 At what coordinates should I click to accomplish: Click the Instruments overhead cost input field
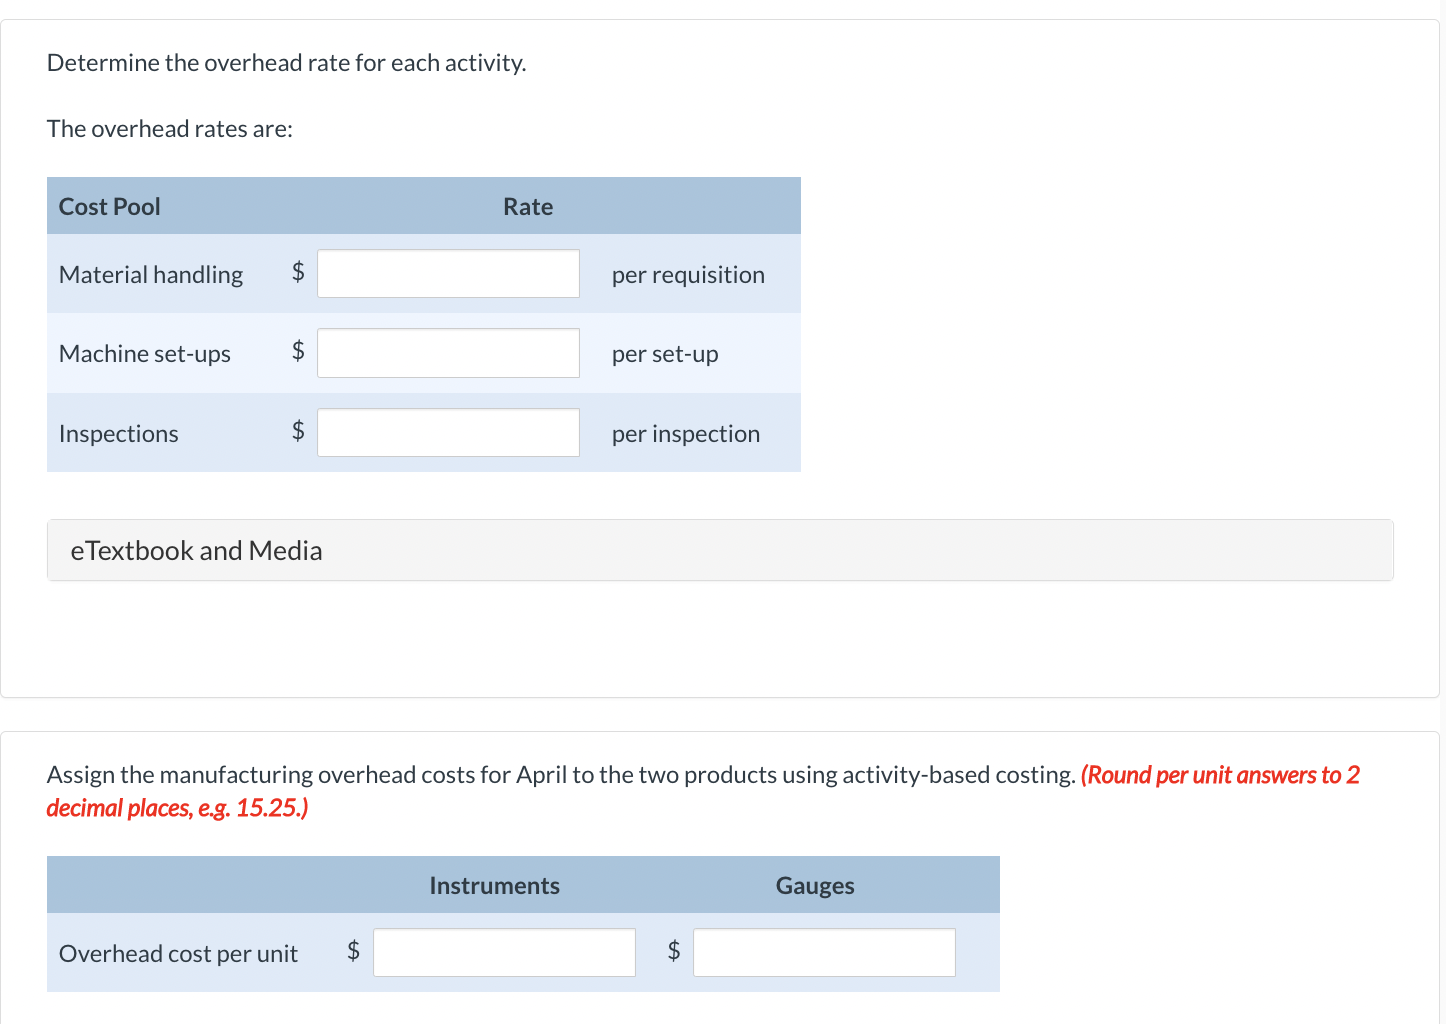[504, 953]
